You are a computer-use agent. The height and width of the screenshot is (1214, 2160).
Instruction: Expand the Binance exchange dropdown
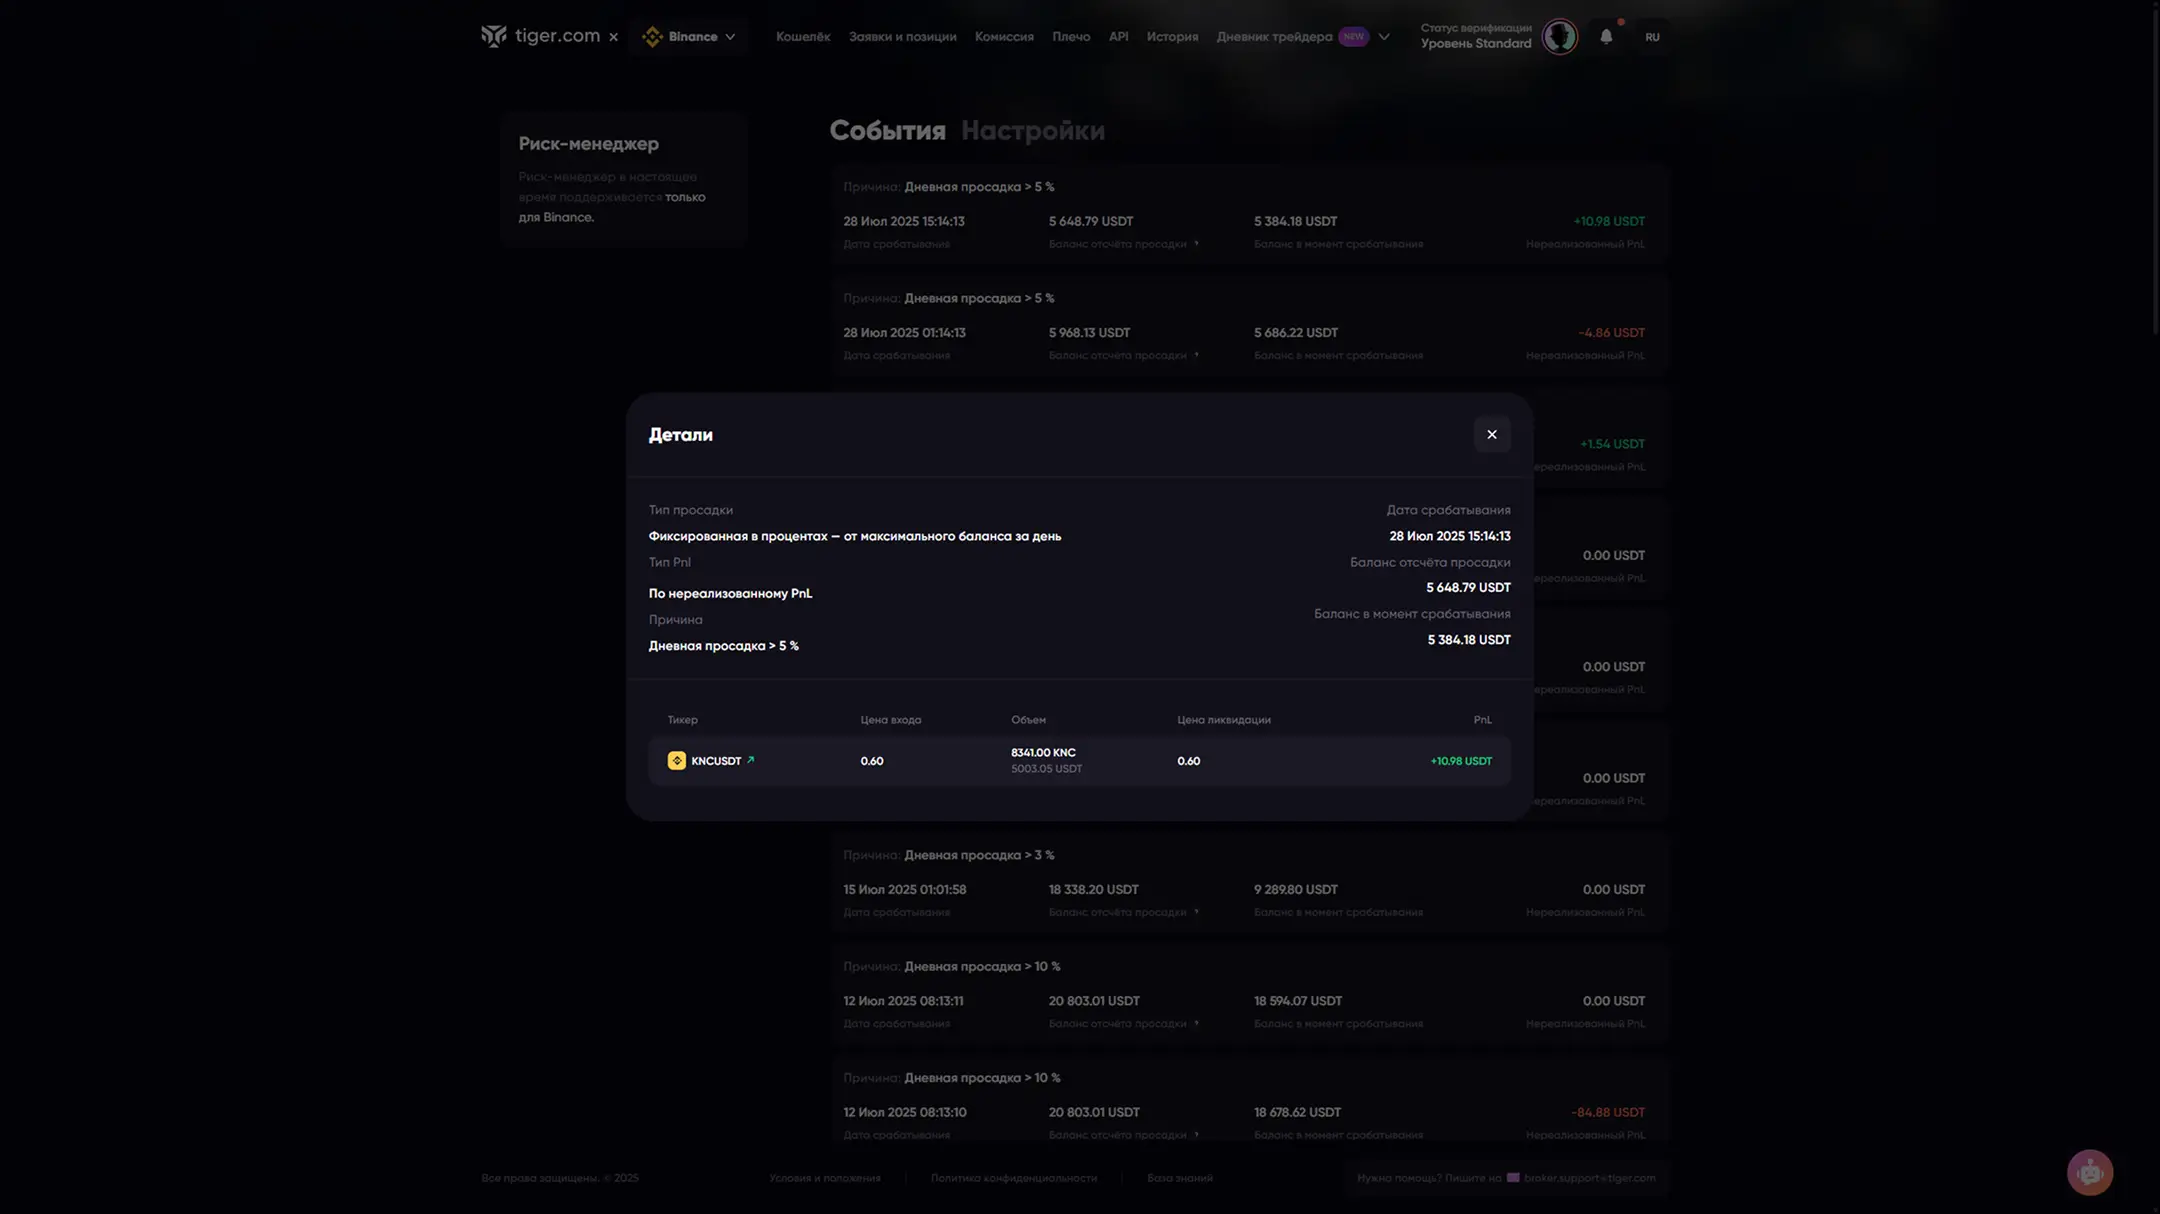tap(730, 37)
